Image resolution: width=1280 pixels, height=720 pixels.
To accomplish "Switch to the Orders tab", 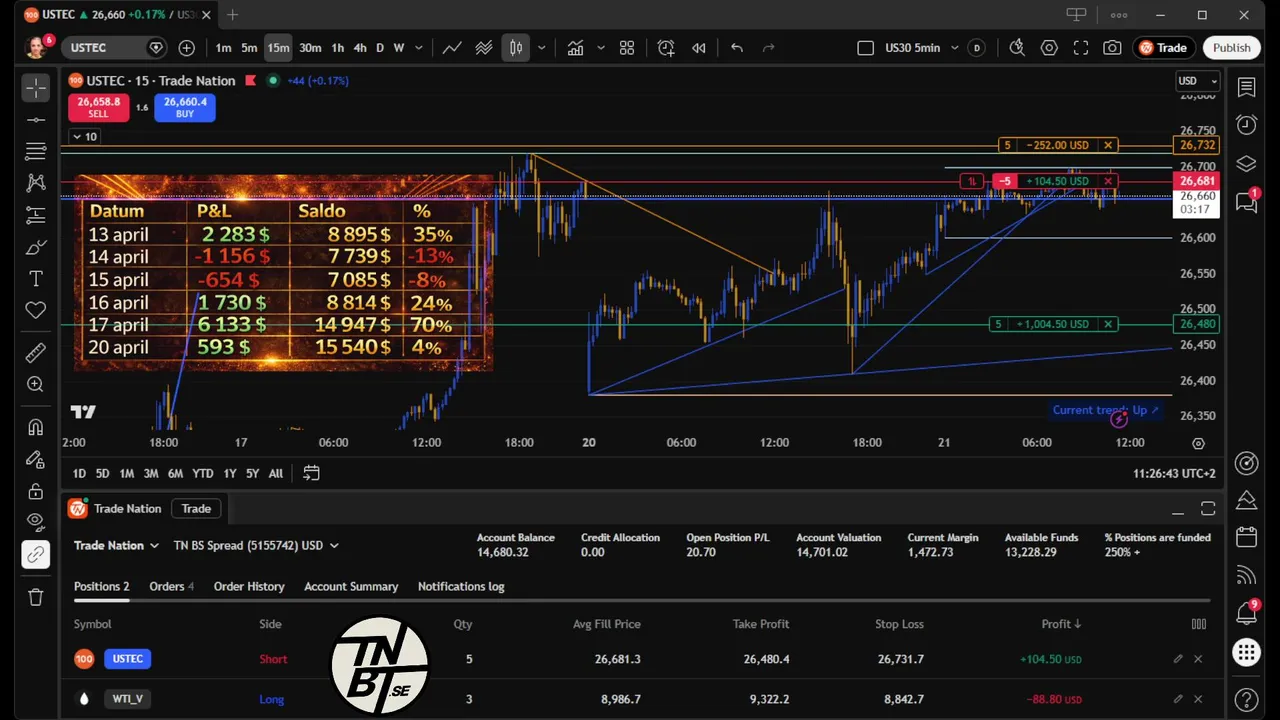I will point(172,587).
